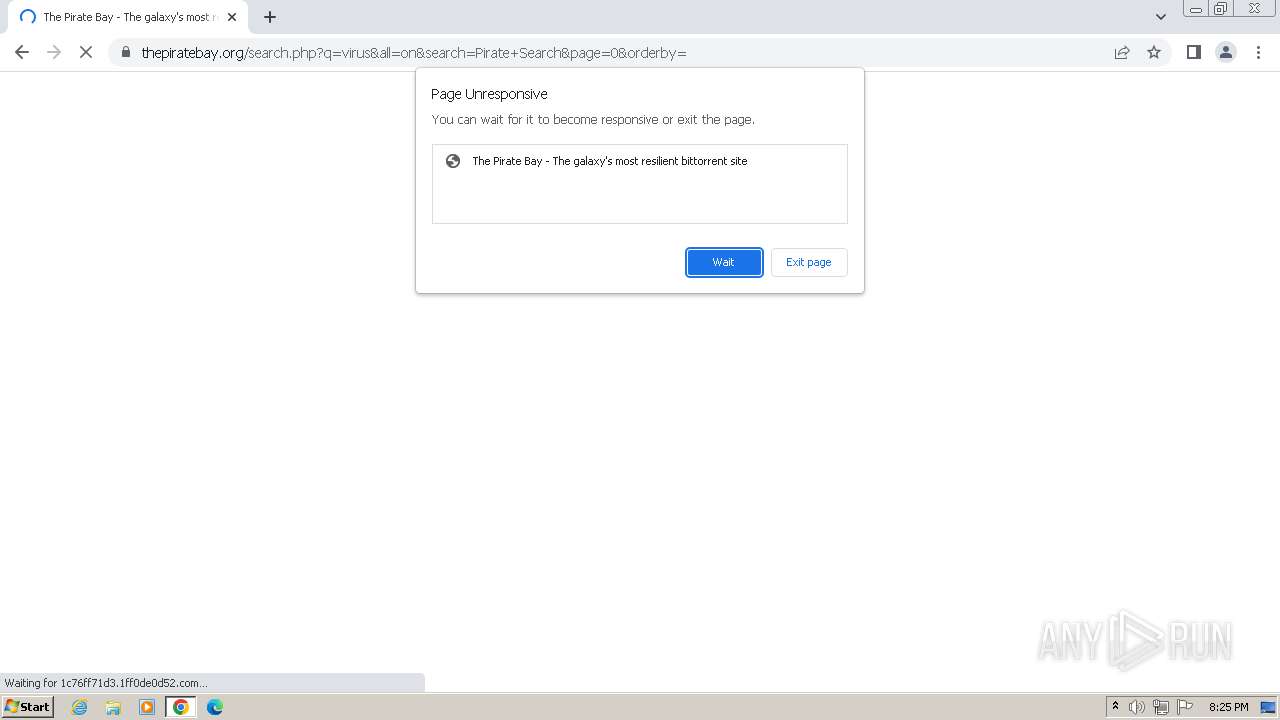Open Chrome's three-dot menu
This screenshot has width=1280, height=720.
point(1258,52)
